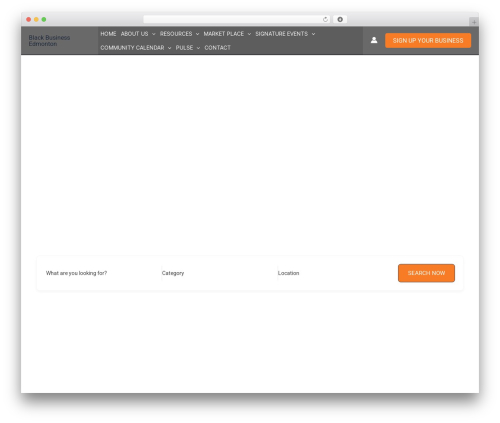Click the browser download indicator icon

coord(340,20)
